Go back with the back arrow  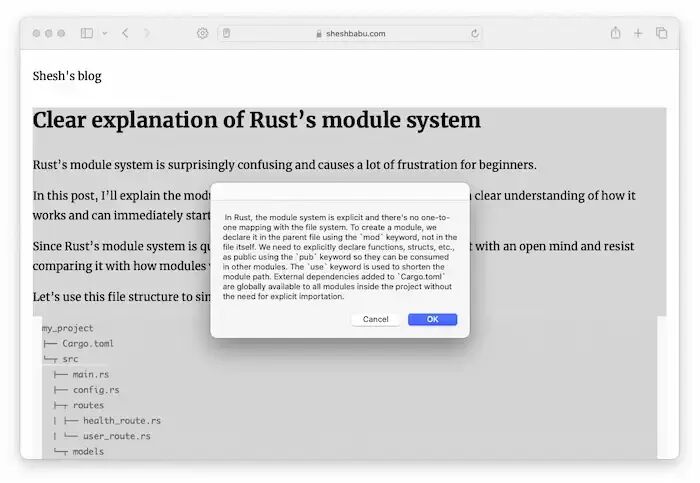125,33
